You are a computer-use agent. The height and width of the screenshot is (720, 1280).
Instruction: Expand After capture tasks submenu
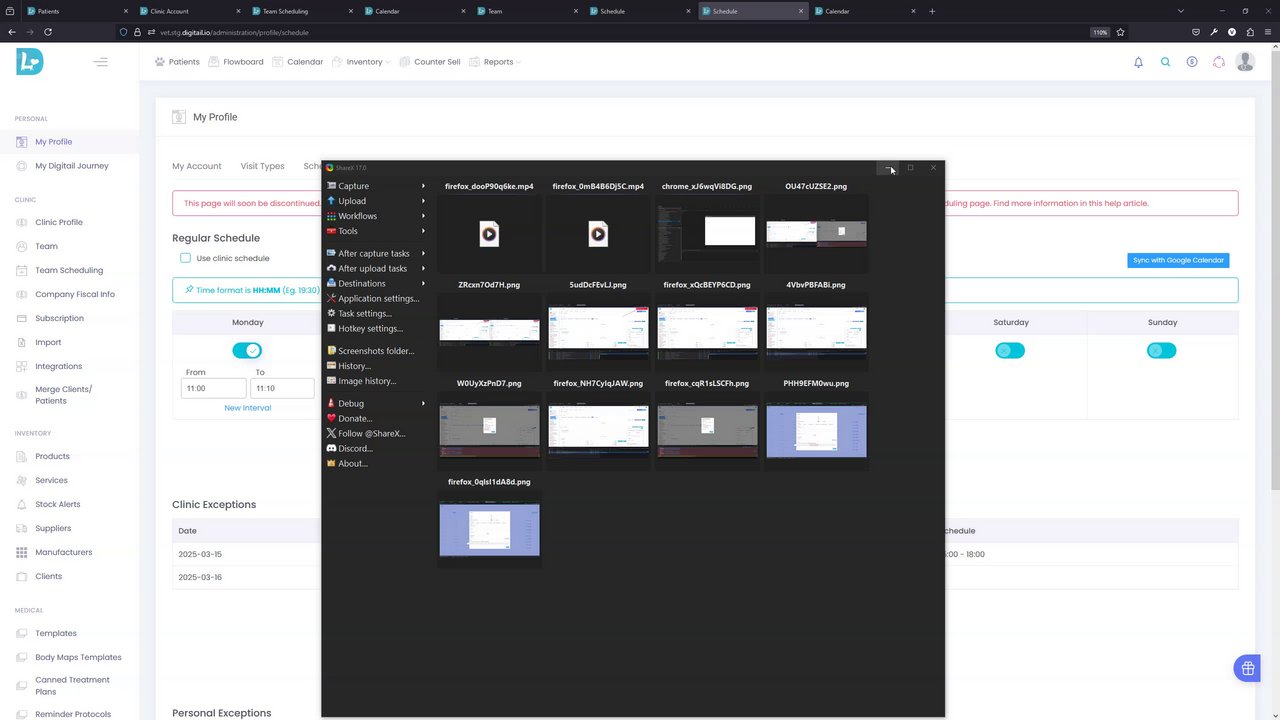[x=376, y=253]
